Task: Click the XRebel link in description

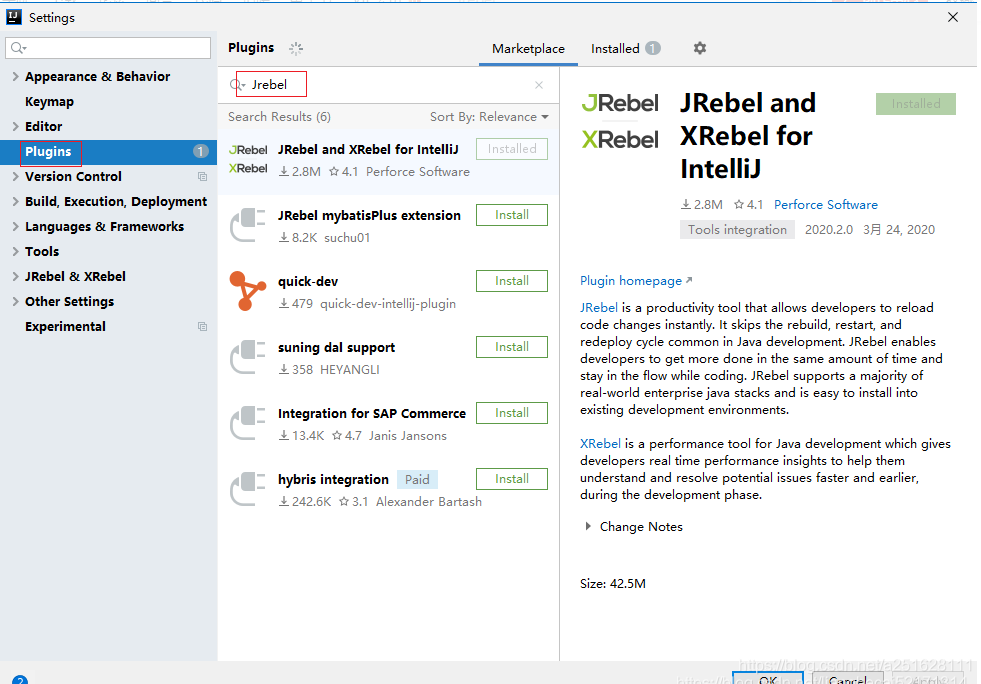Action: [600, 444]
